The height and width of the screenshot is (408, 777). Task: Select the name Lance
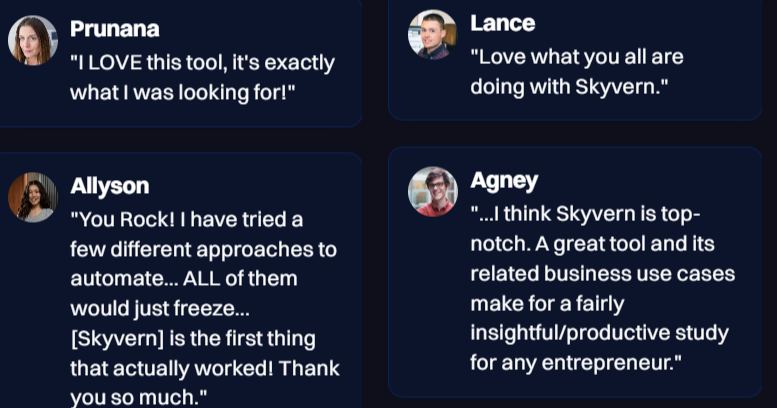pos(502,23)
